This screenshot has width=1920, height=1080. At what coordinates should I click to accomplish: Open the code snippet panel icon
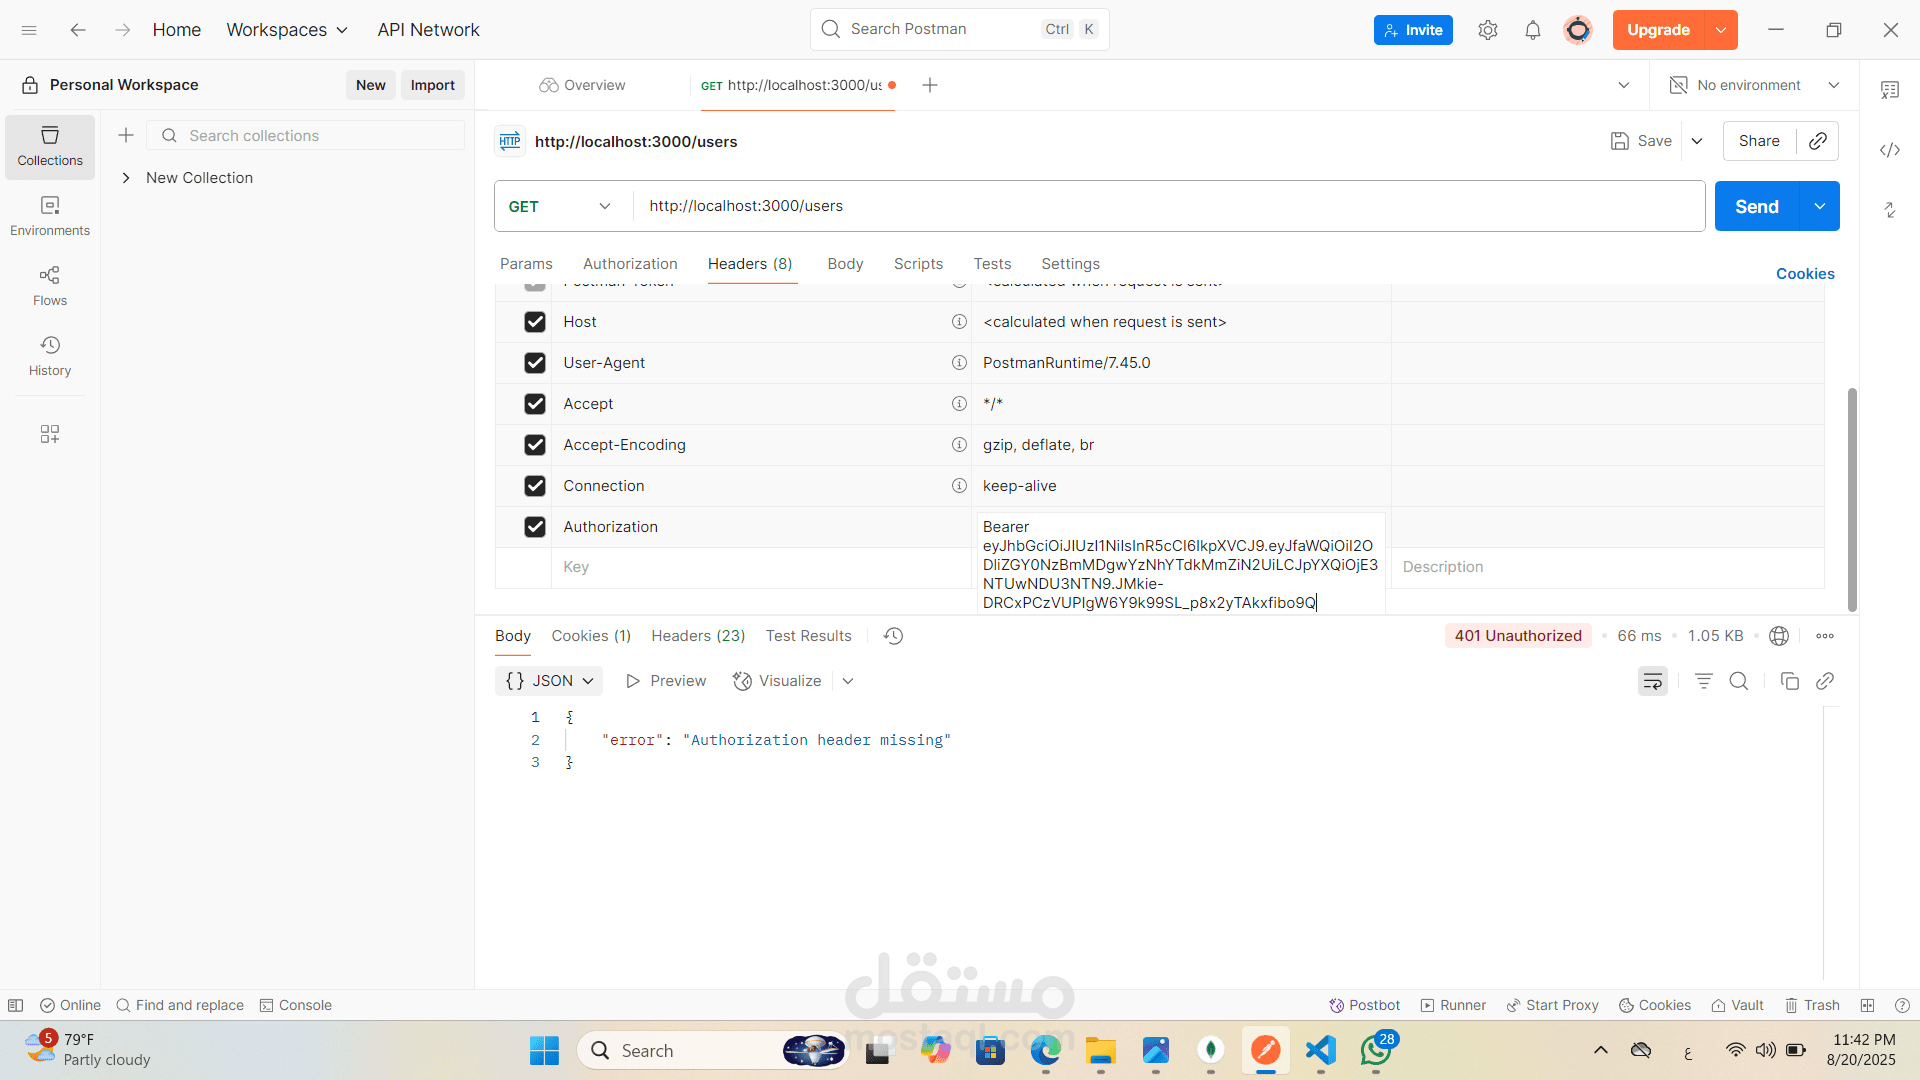point(1889,150)
